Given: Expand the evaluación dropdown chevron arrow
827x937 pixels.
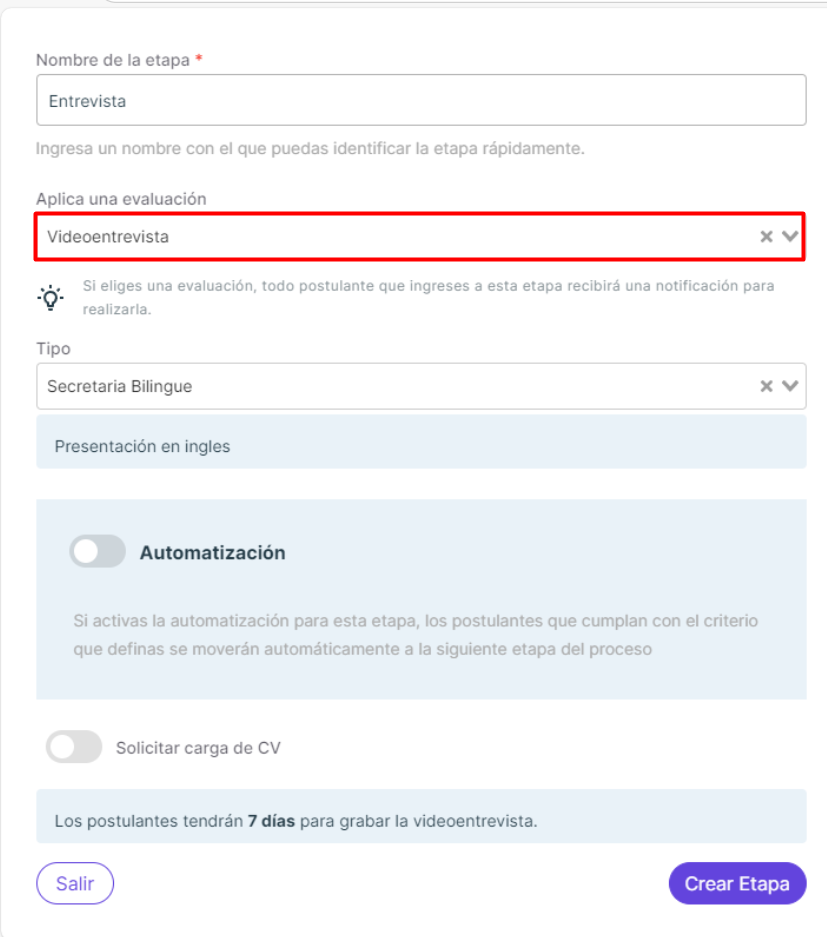Looking at the screenshot, I should pyautogui.click(x=790, y=237).
